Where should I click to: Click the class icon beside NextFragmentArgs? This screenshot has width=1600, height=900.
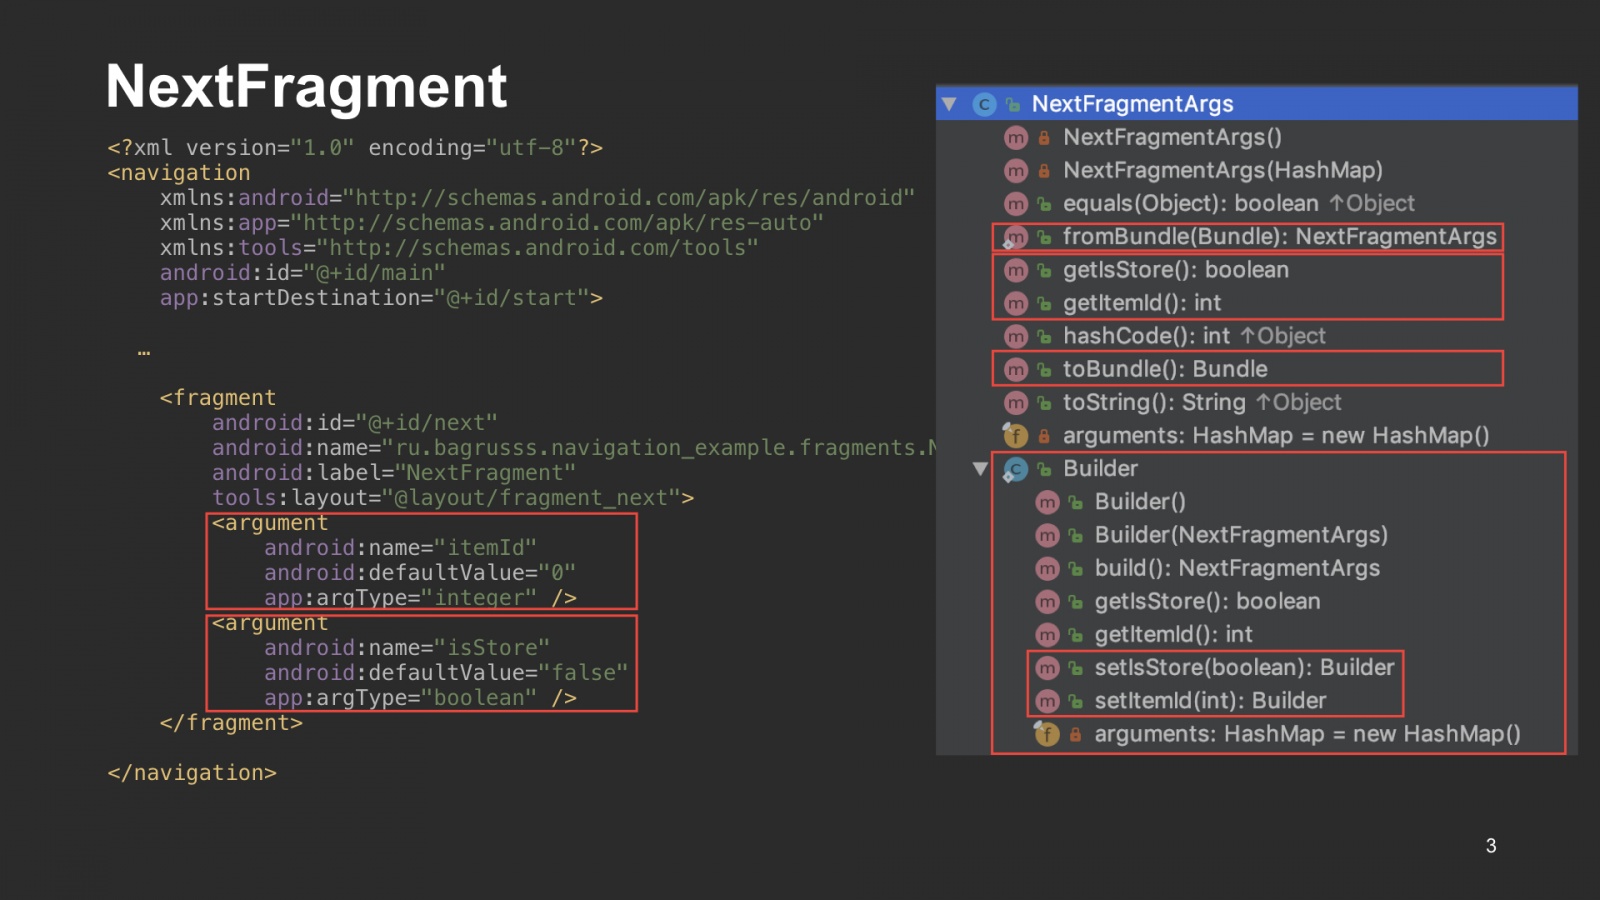click(x=984, y=104)
